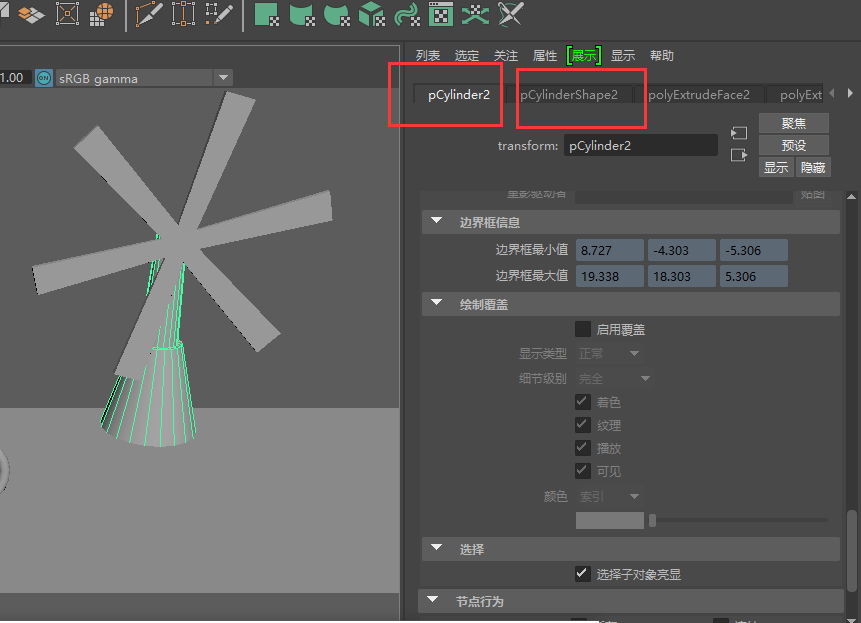This screenshot has width=861, height=623.
Task: Activate the Multi-Cut tool icon
Action: 145,14
